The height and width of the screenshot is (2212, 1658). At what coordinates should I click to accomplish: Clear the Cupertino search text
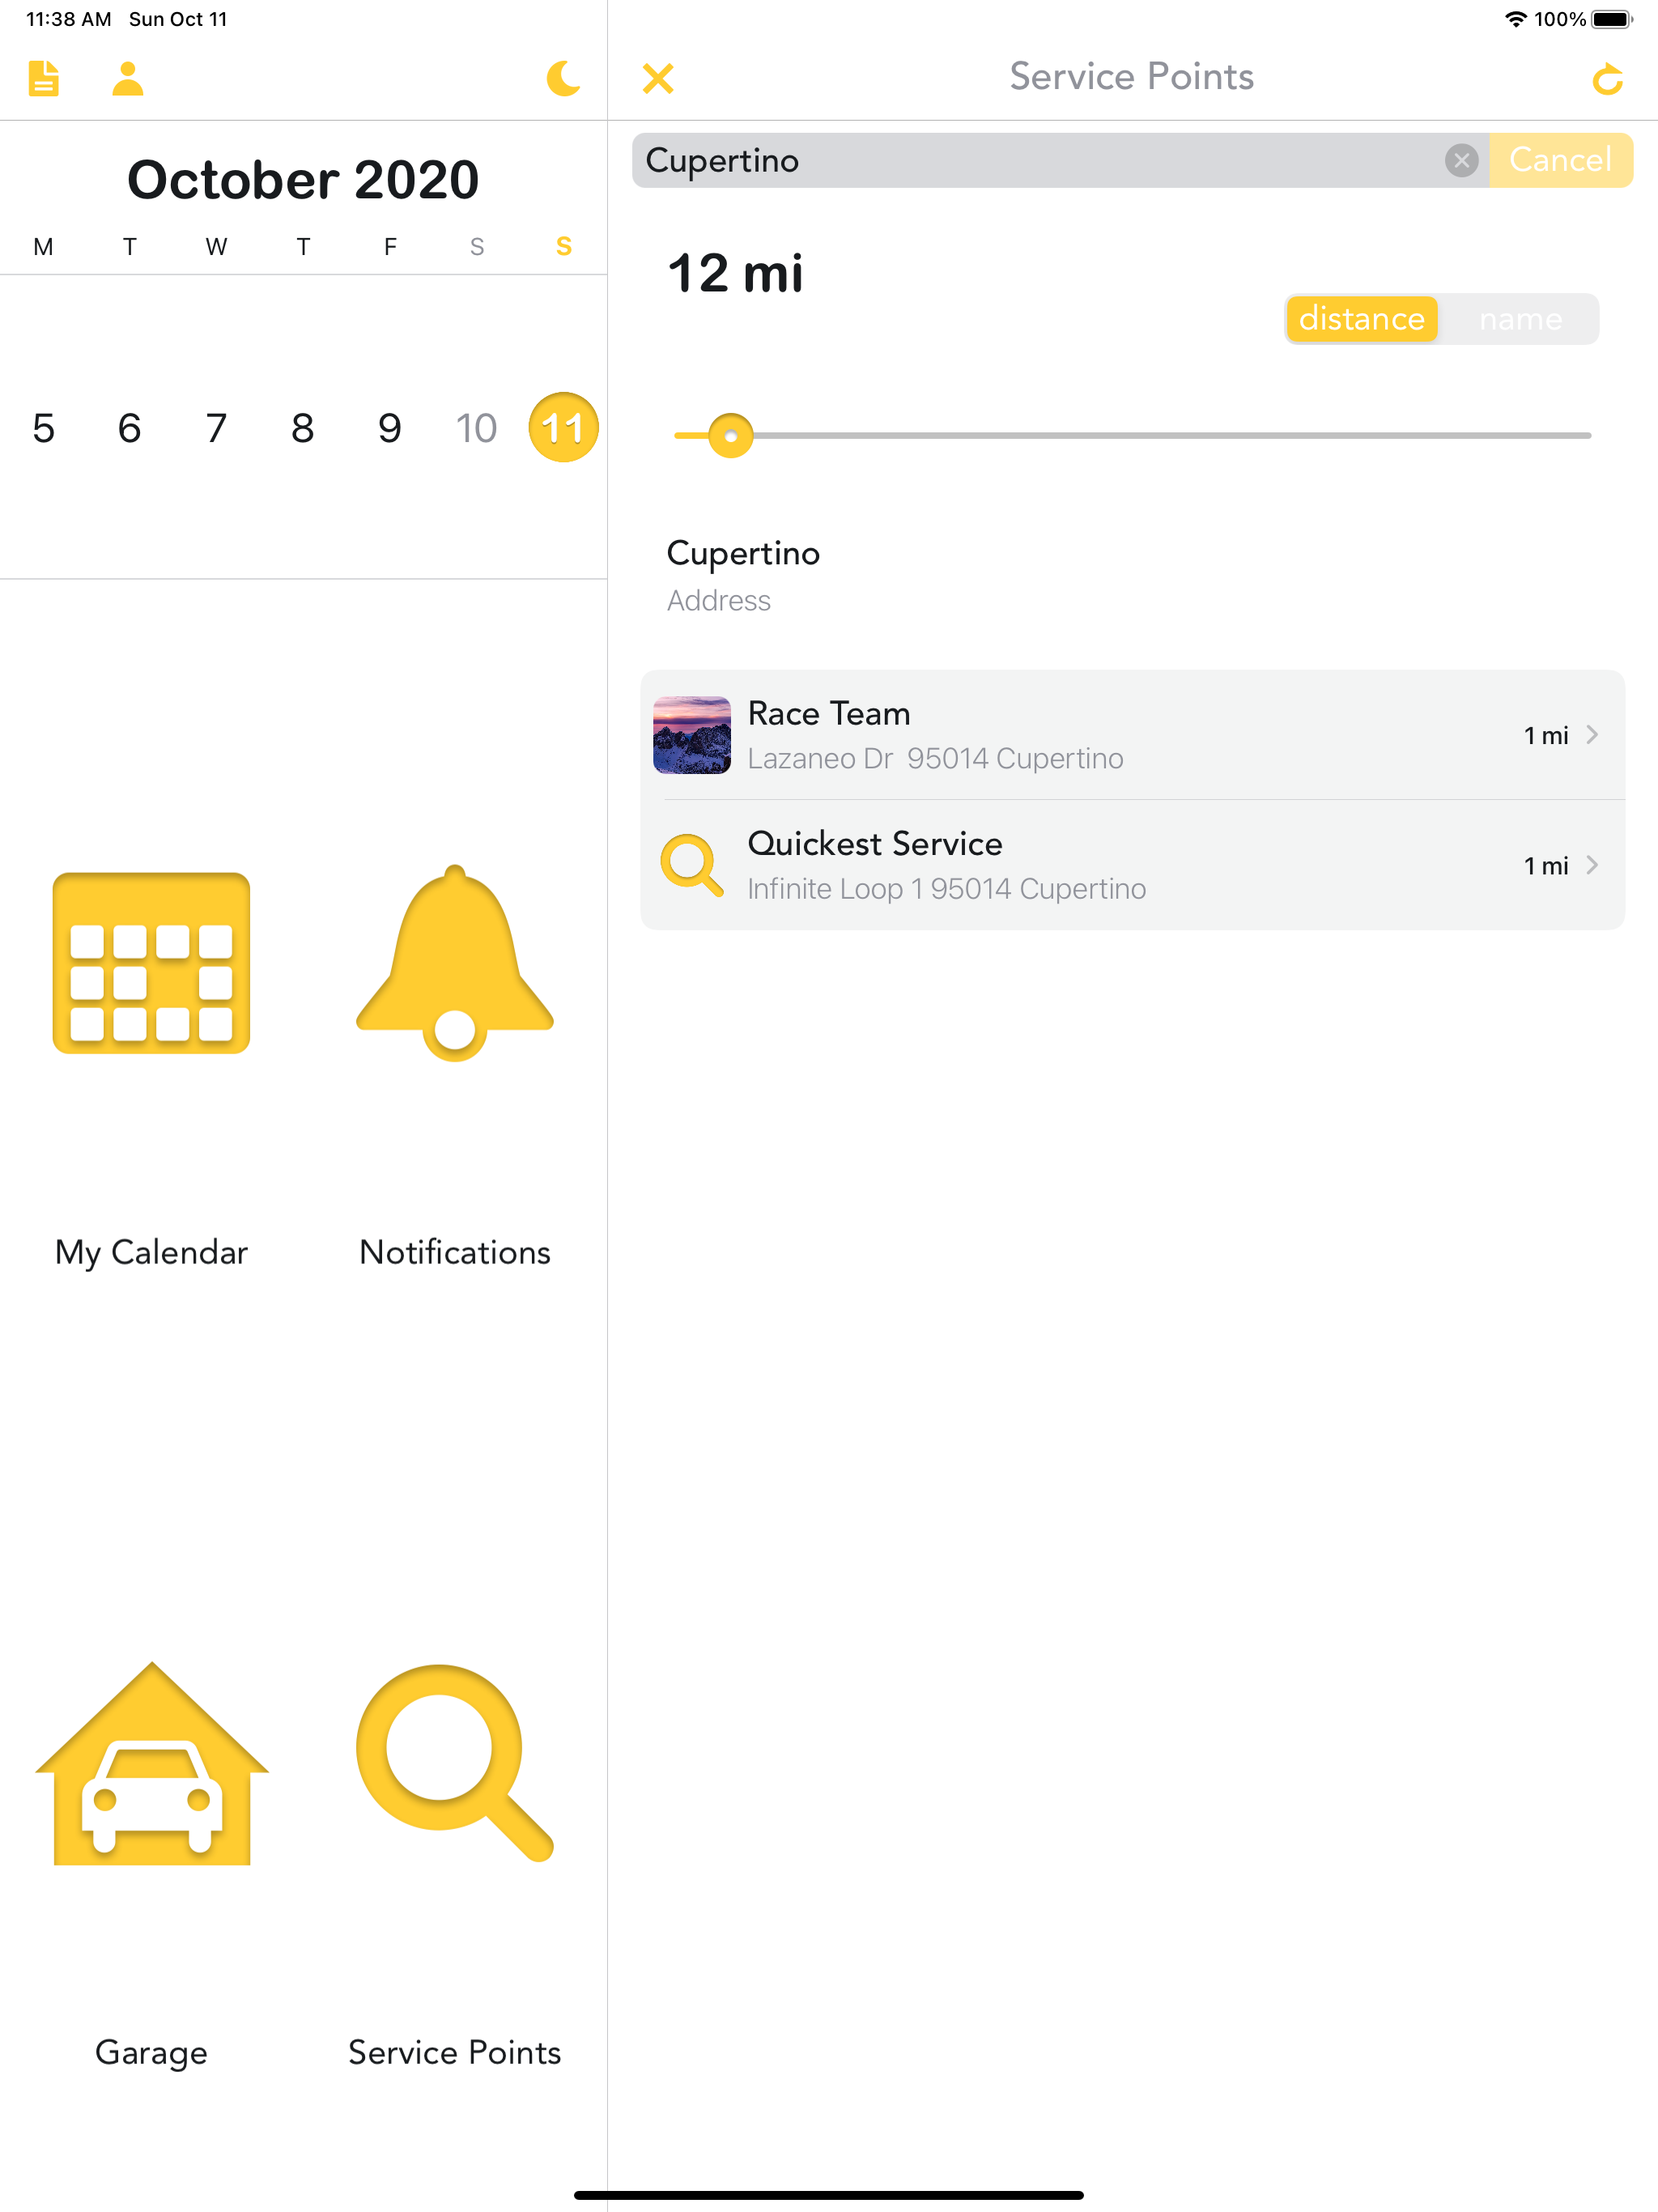[1461, 160]
